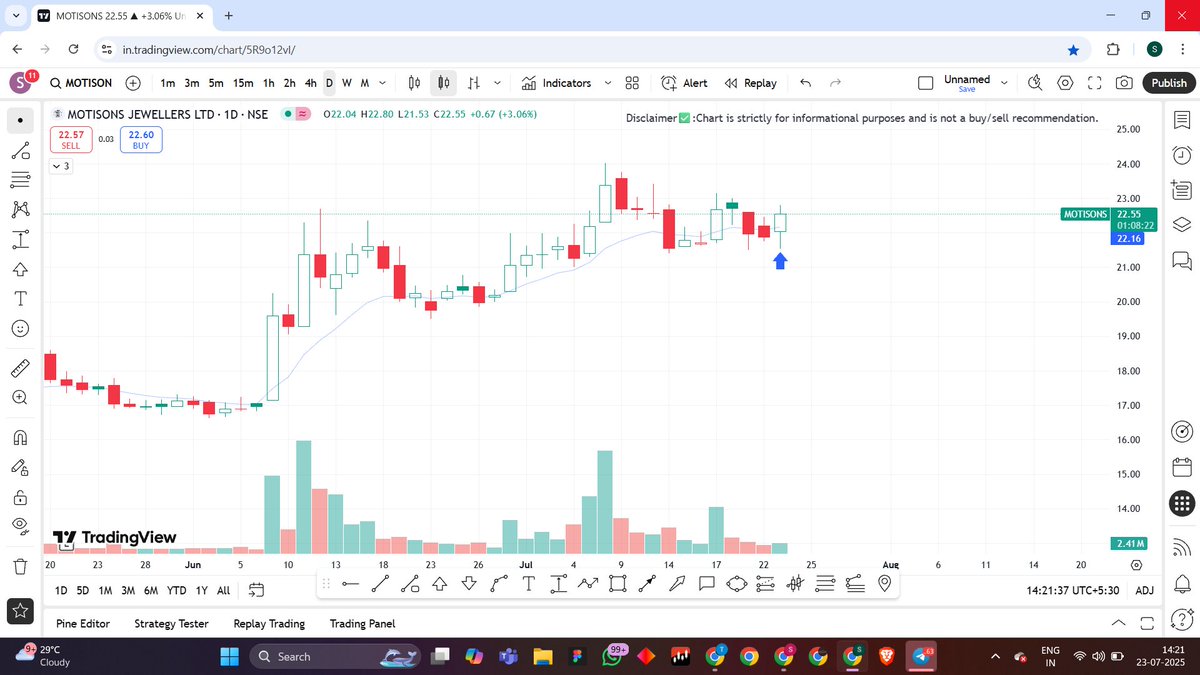This screenshot has width=1200, height=675.
Task: Expand the timeframe dropdown chevron
Action: click(x=382, y=83)
